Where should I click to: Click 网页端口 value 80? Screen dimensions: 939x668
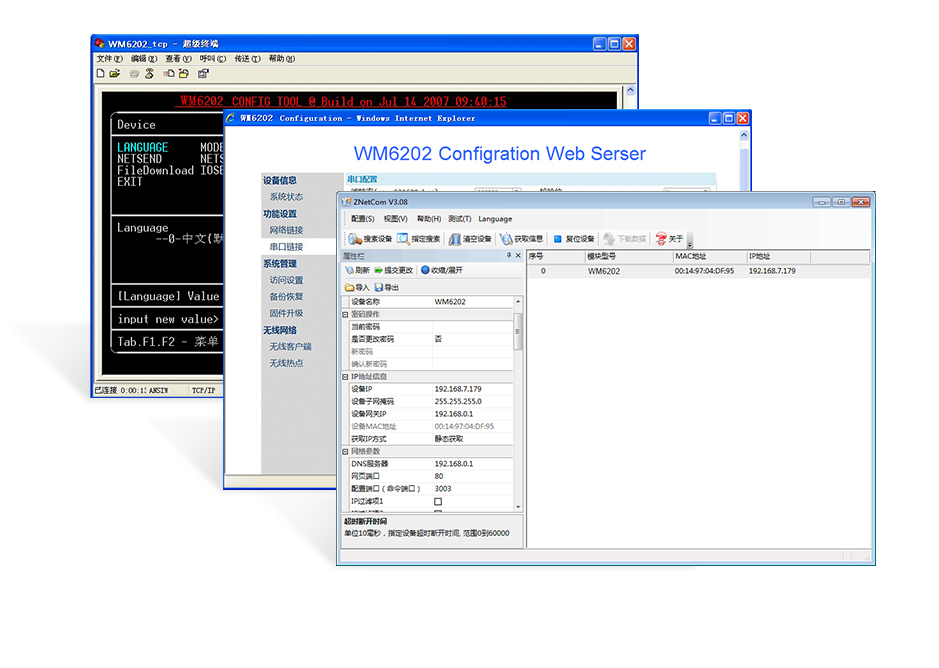472,477
